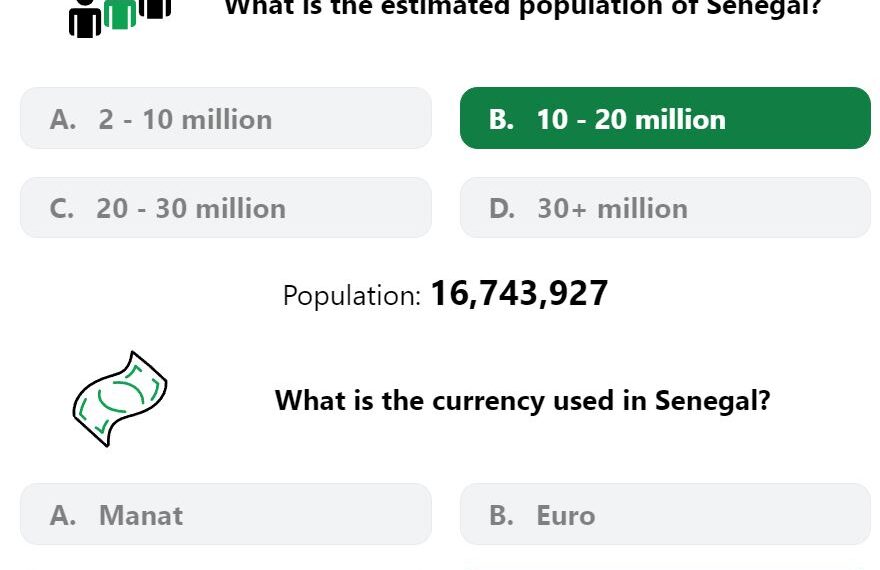Click the population figure 16,743,927
This screenshot has width=880, height=570.
[x=519, y=293]
